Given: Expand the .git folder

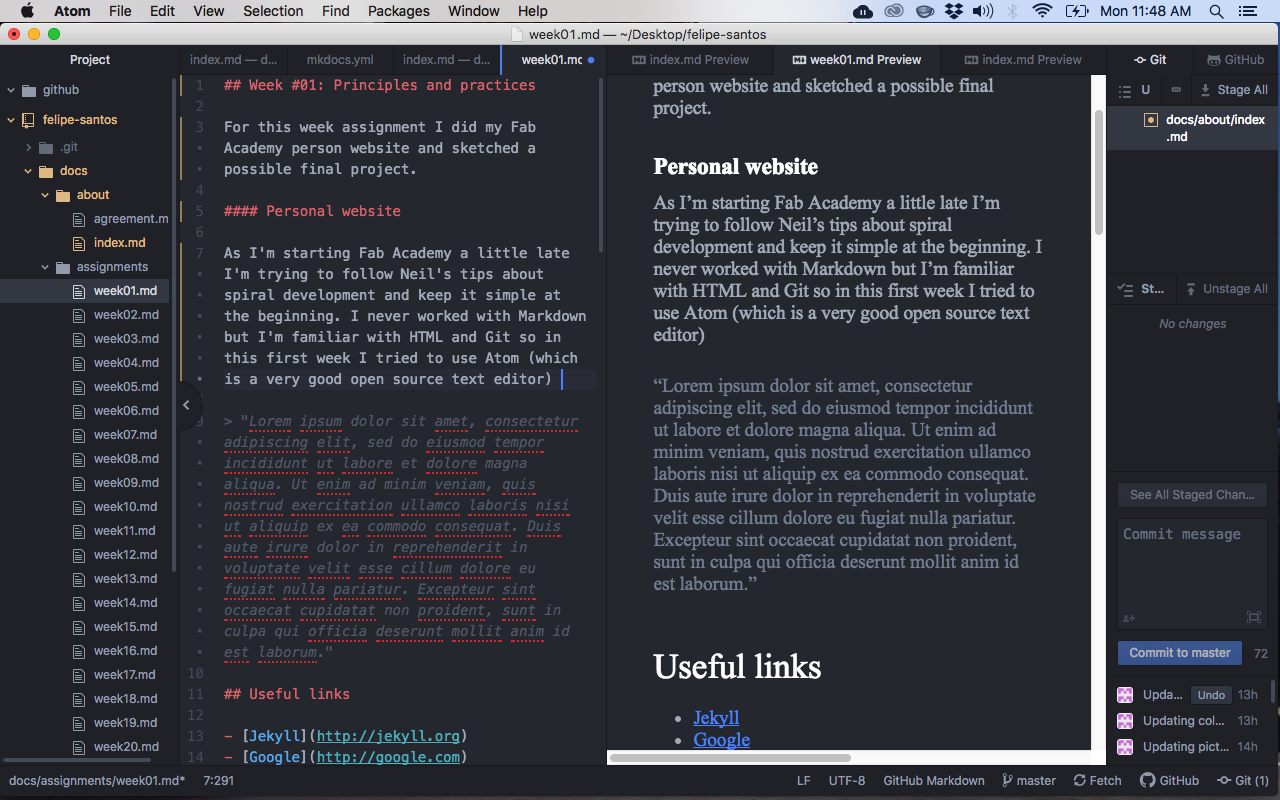Looking at the screenshot, I should click(29, 147).
